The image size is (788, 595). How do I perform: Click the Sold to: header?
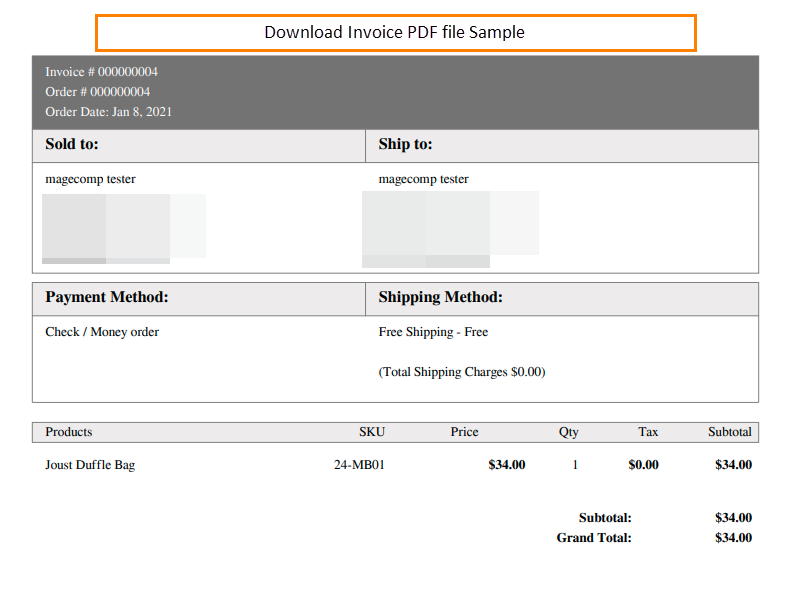(x=72, y=144)
